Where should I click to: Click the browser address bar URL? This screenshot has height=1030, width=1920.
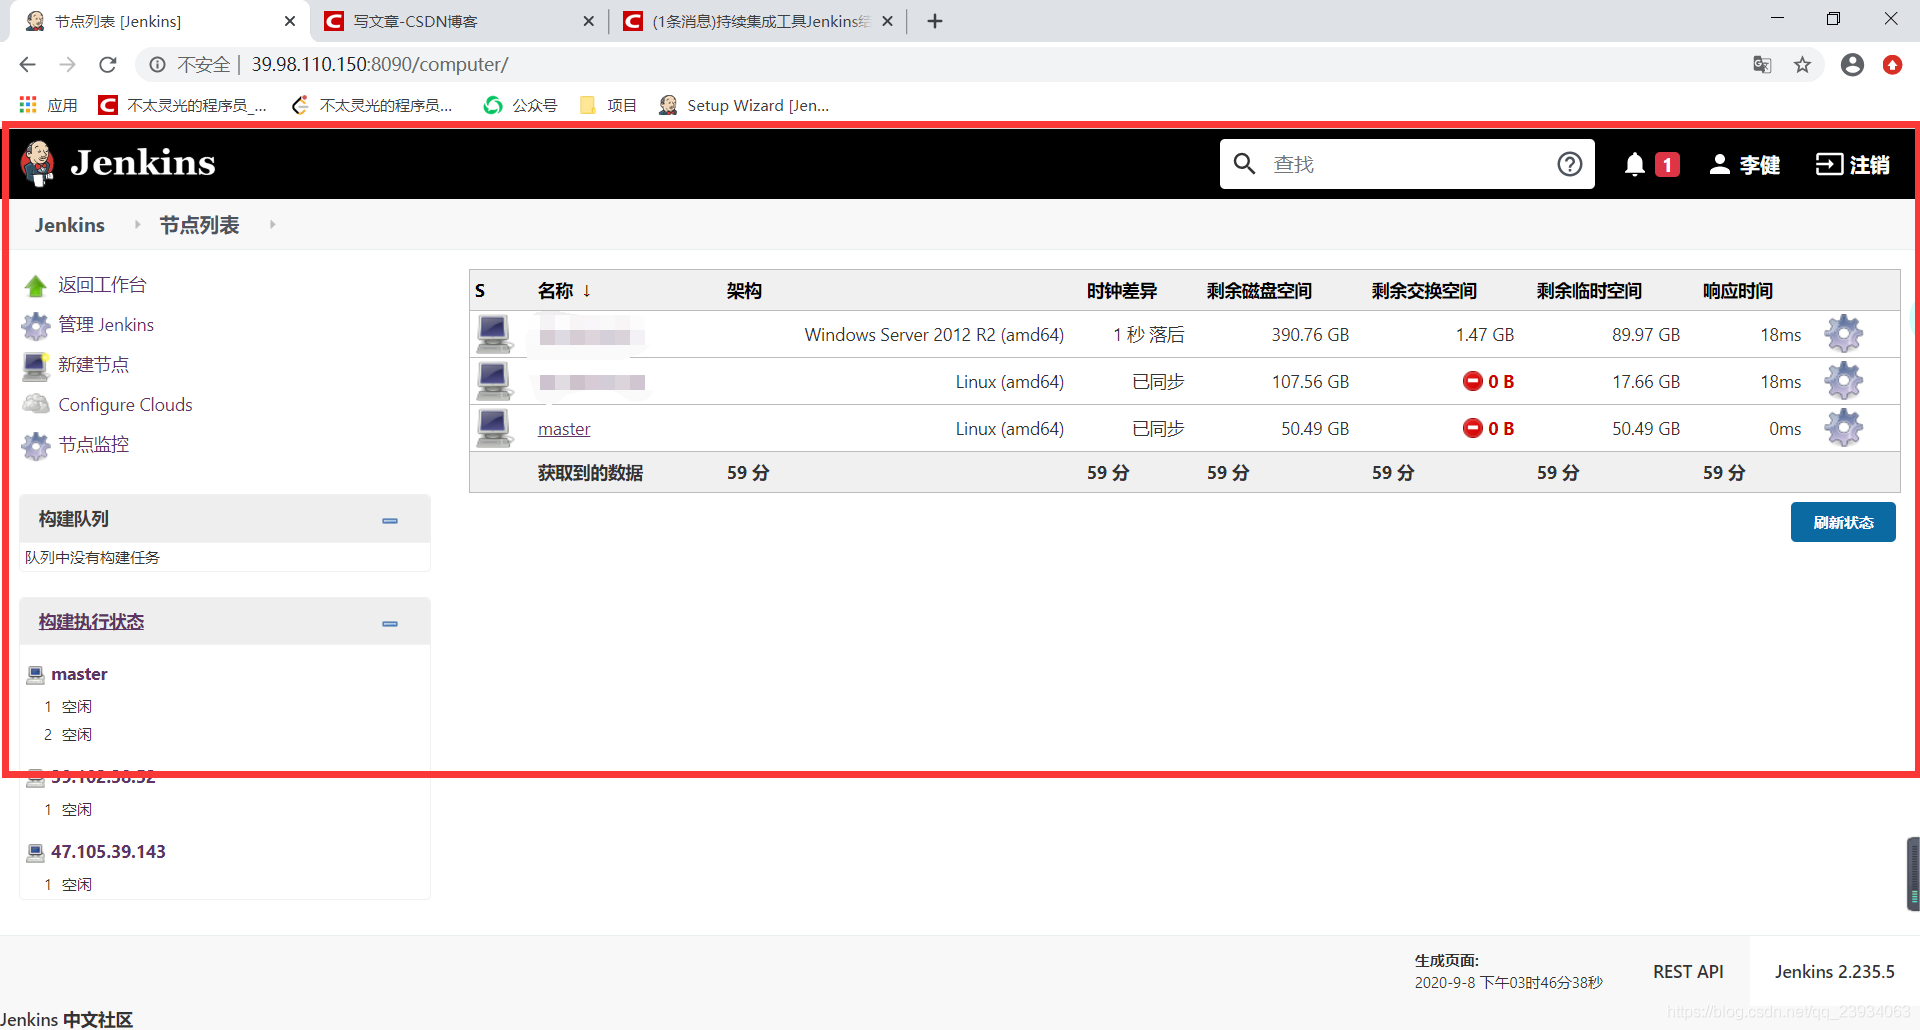[x=380, y=65]
